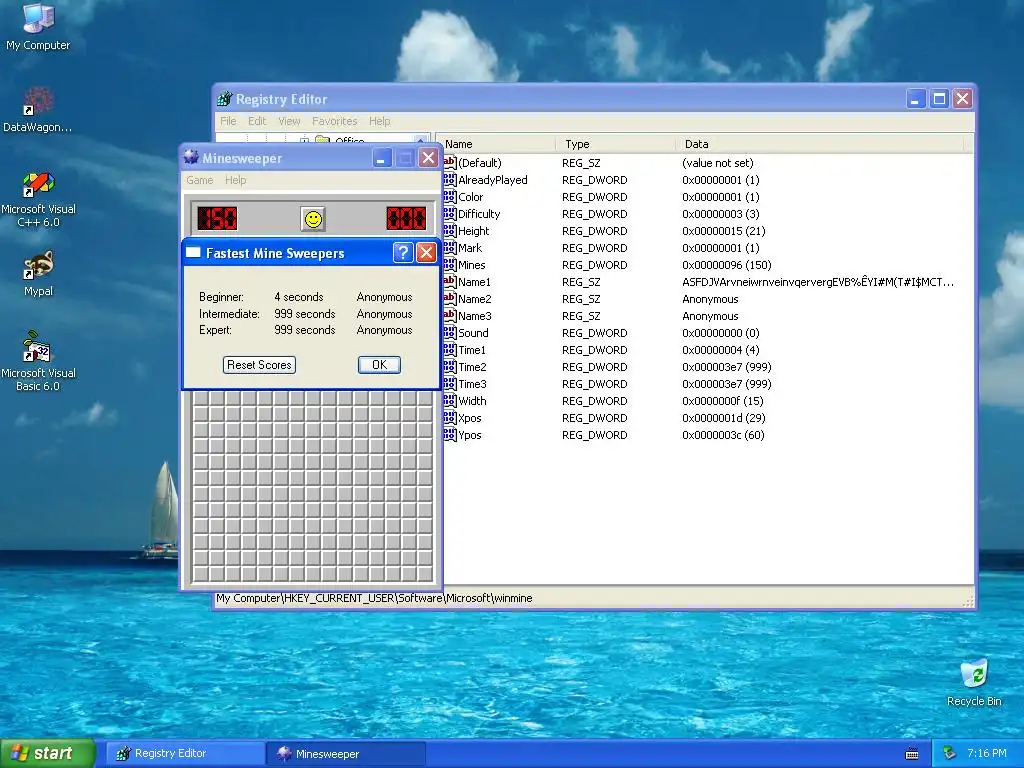Click the Minesweeper timer display

pyautogui.click(x=406, y=219)
